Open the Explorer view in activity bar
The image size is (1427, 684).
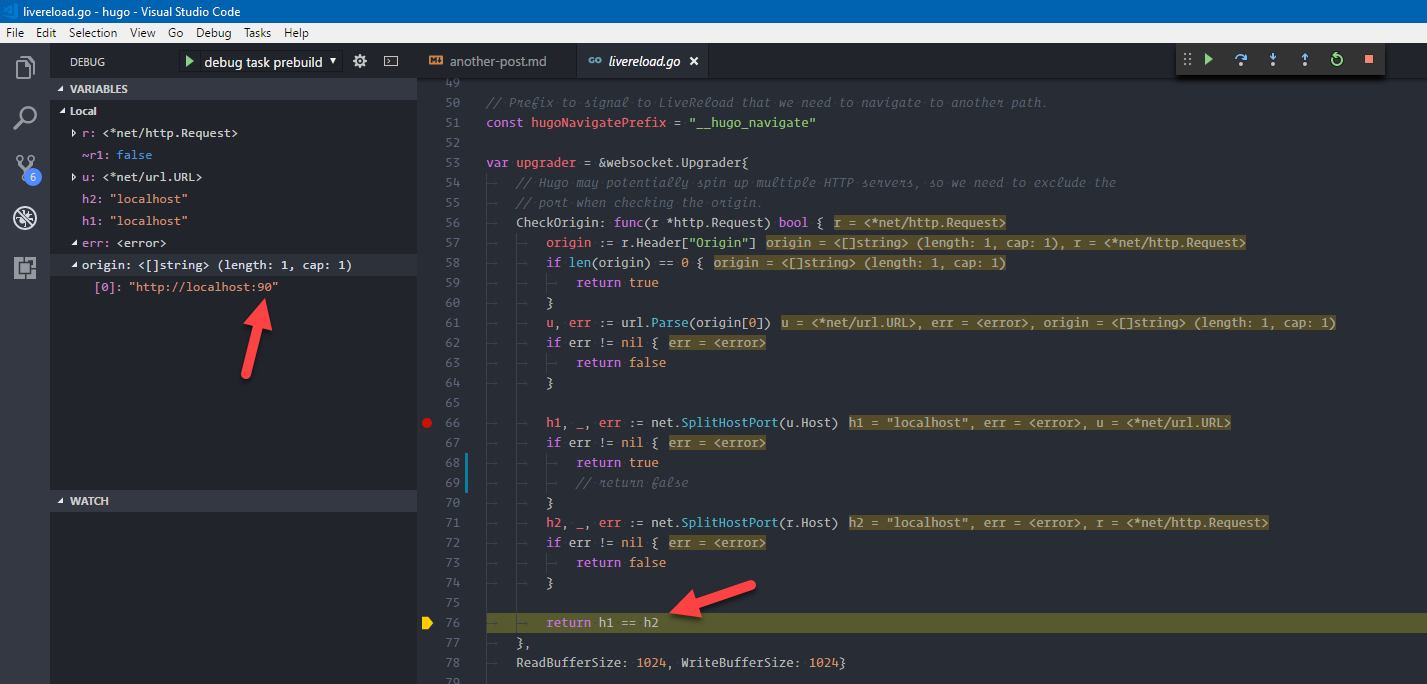25,68
